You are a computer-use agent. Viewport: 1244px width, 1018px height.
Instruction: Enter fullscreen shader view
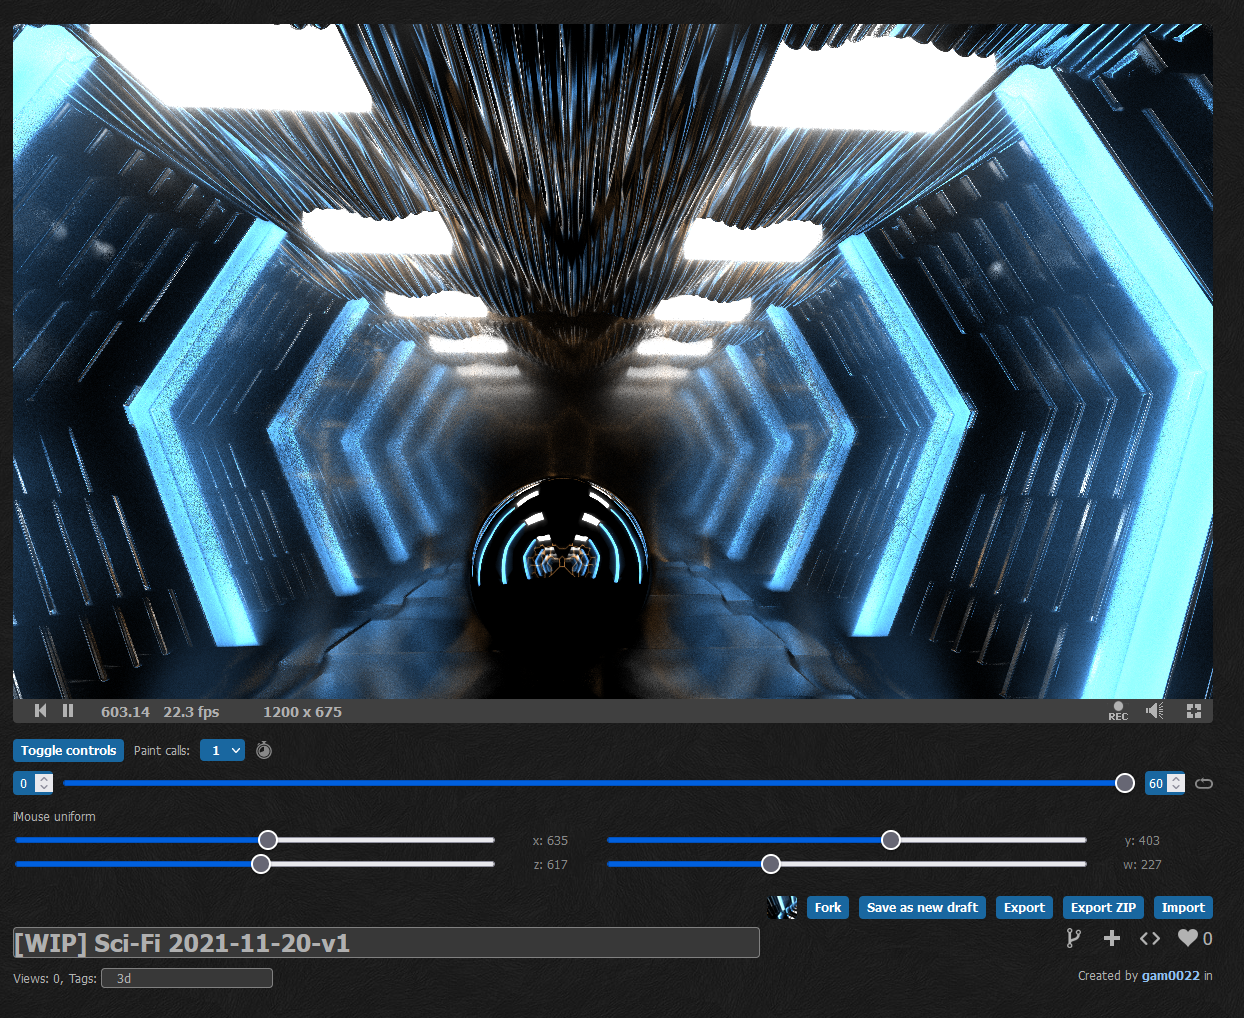(x=1193, y=711)
